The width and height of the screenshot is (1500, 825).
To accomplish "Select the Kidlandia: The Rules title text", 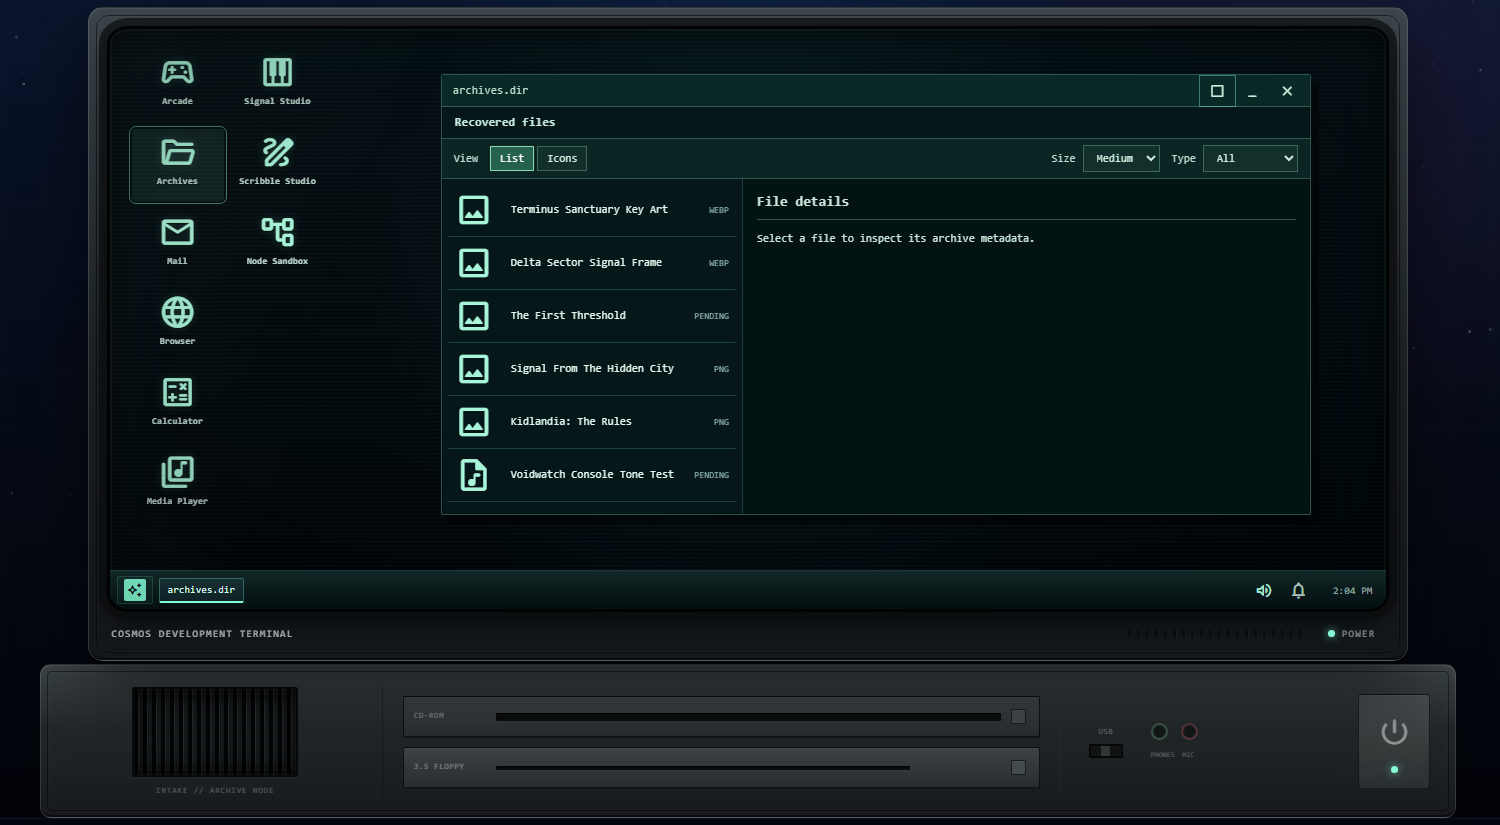I will tap(571, 422).
